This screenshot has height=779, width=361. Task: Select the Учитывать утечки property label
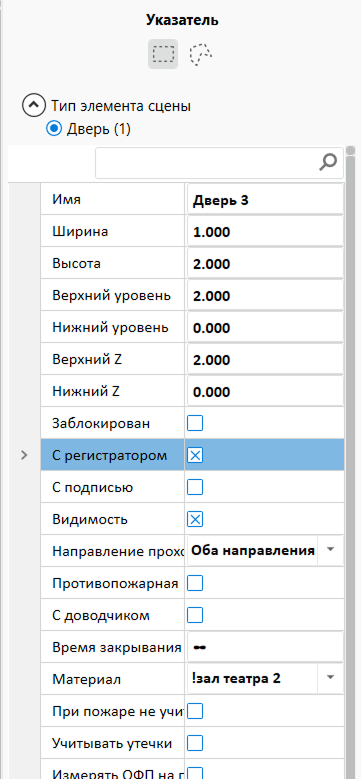(112, 743)
